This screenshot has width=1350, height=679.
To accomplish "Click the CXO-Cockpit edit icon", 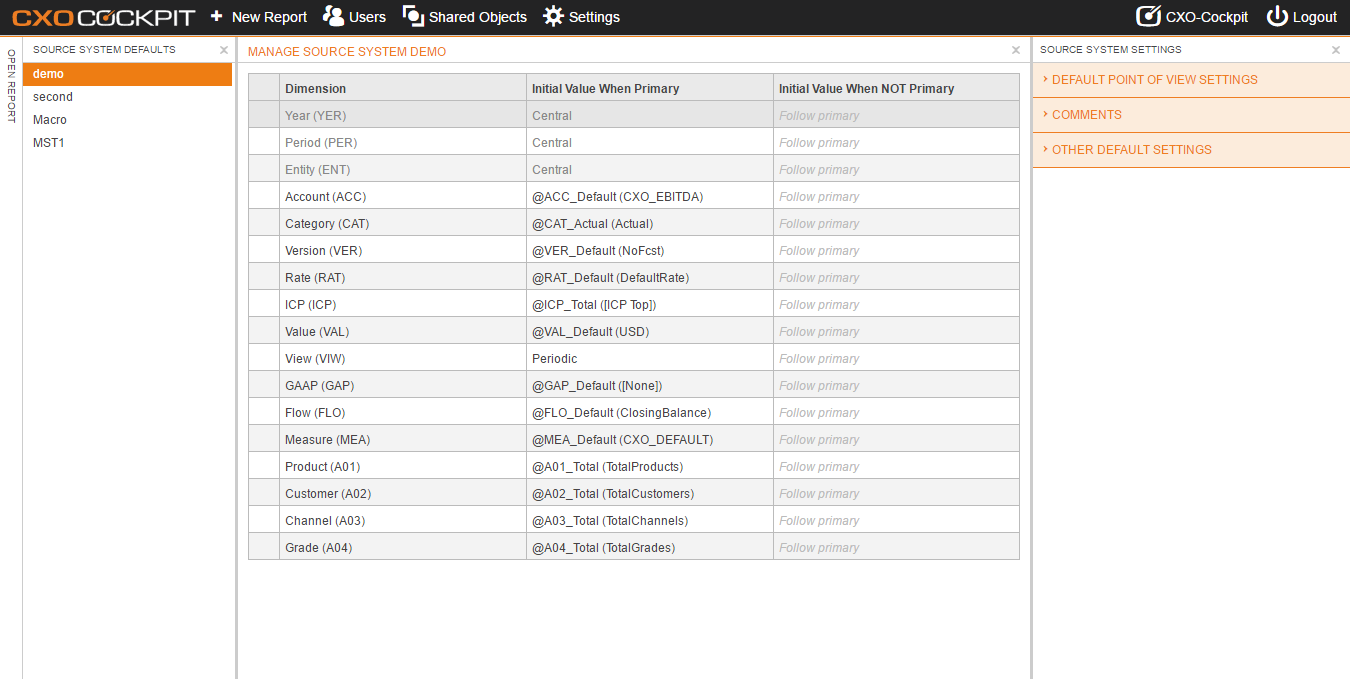I will coord(1148,16).
